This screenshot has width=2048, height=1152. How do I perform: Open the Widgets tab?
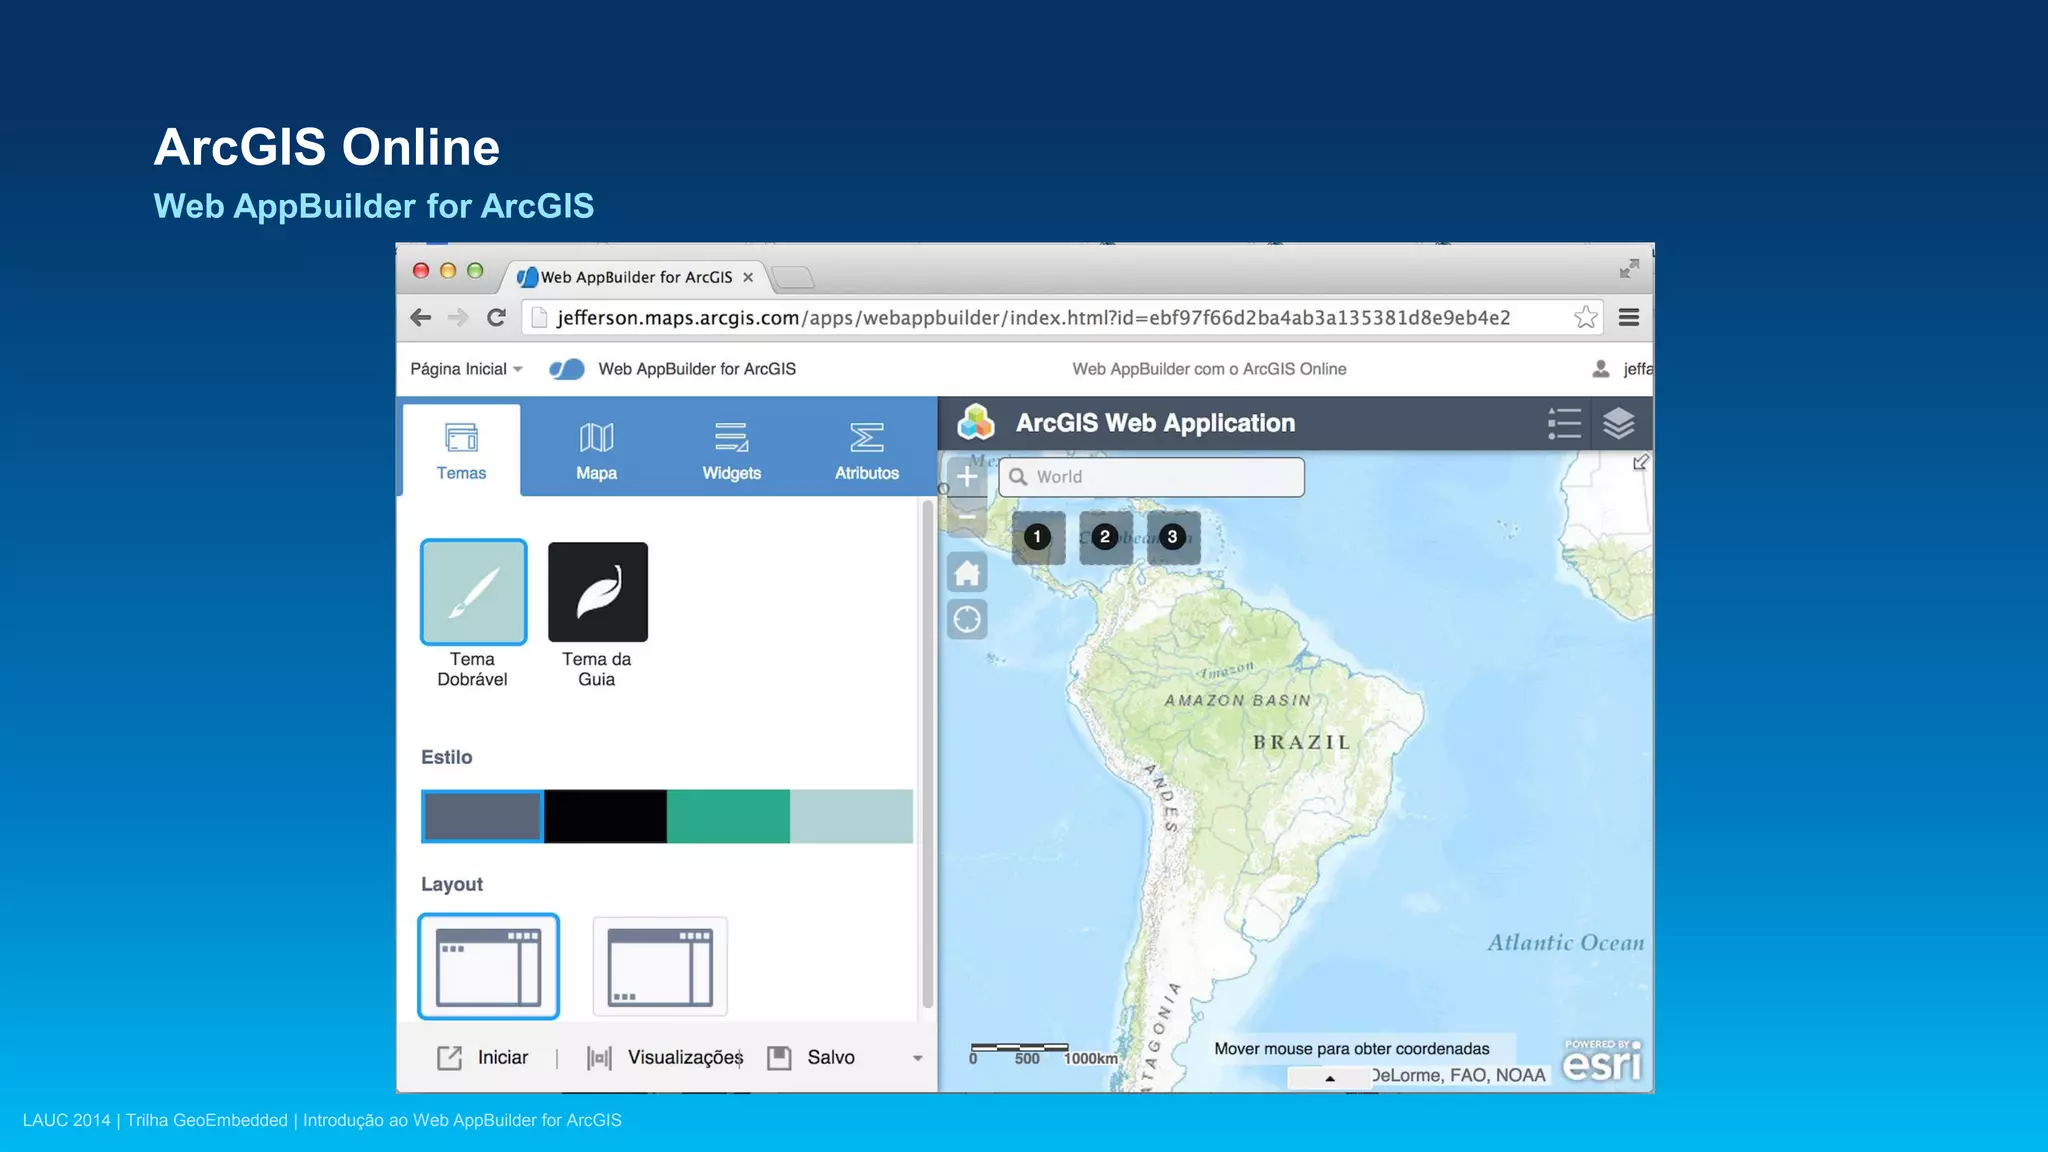(731, 451)
